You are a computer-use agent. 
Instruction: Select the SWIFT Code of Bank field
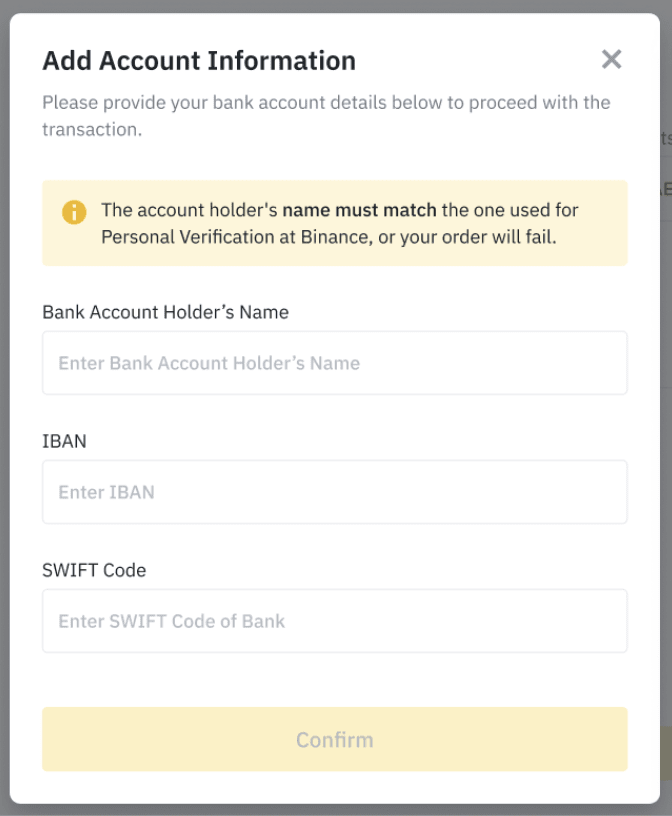point(334,621)
